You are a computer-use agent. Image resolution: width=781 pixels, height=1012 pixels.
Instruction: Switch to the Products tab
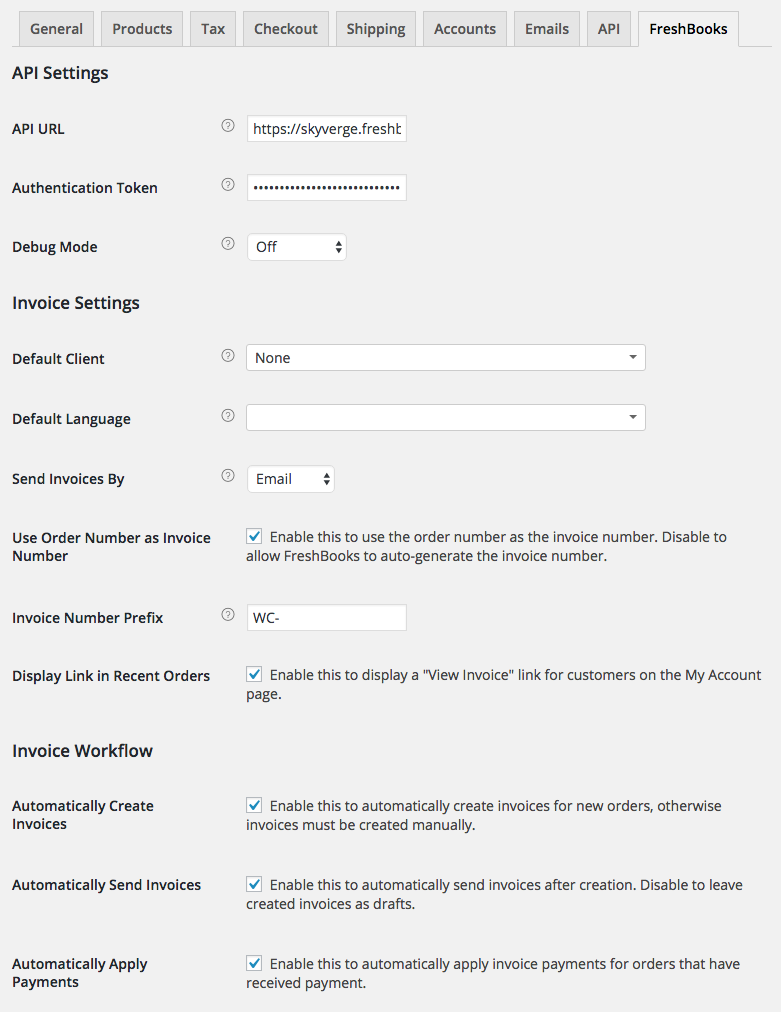[142, 29]
